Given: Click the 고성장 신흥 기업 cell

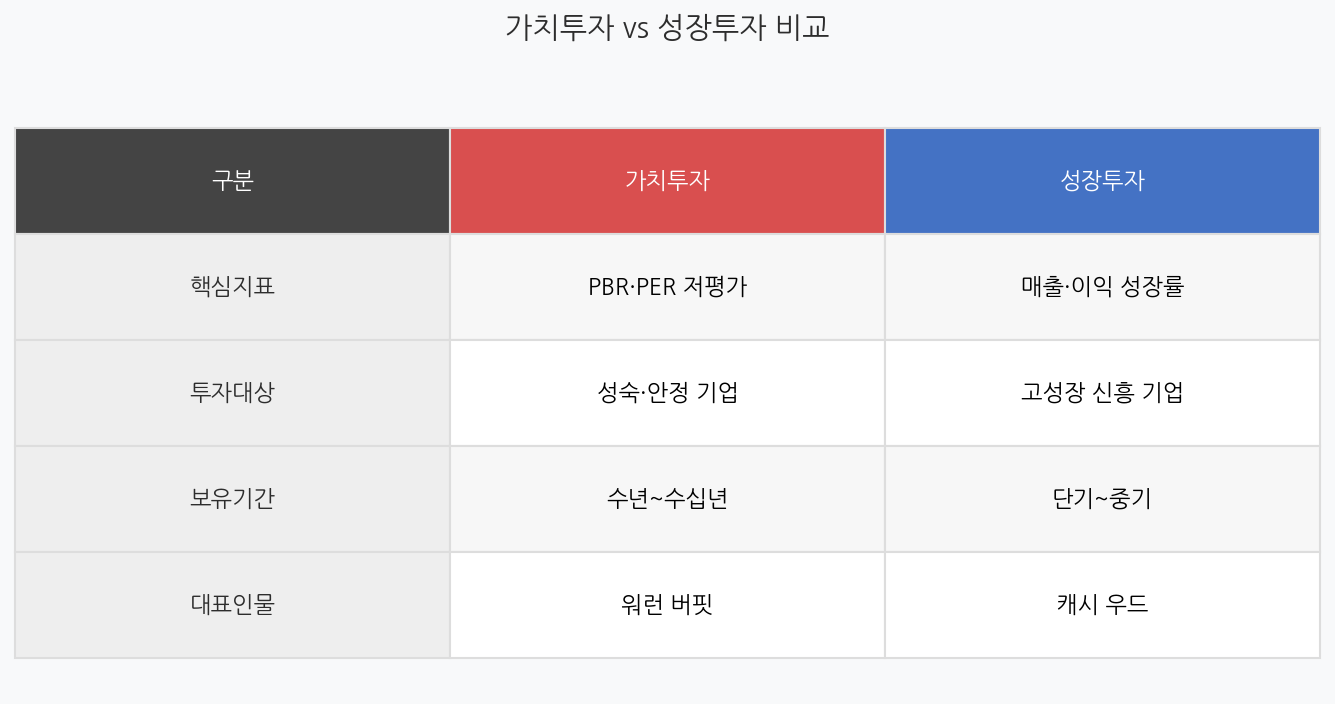Looking at the screenshot, I should click(x=1102, y=393).
